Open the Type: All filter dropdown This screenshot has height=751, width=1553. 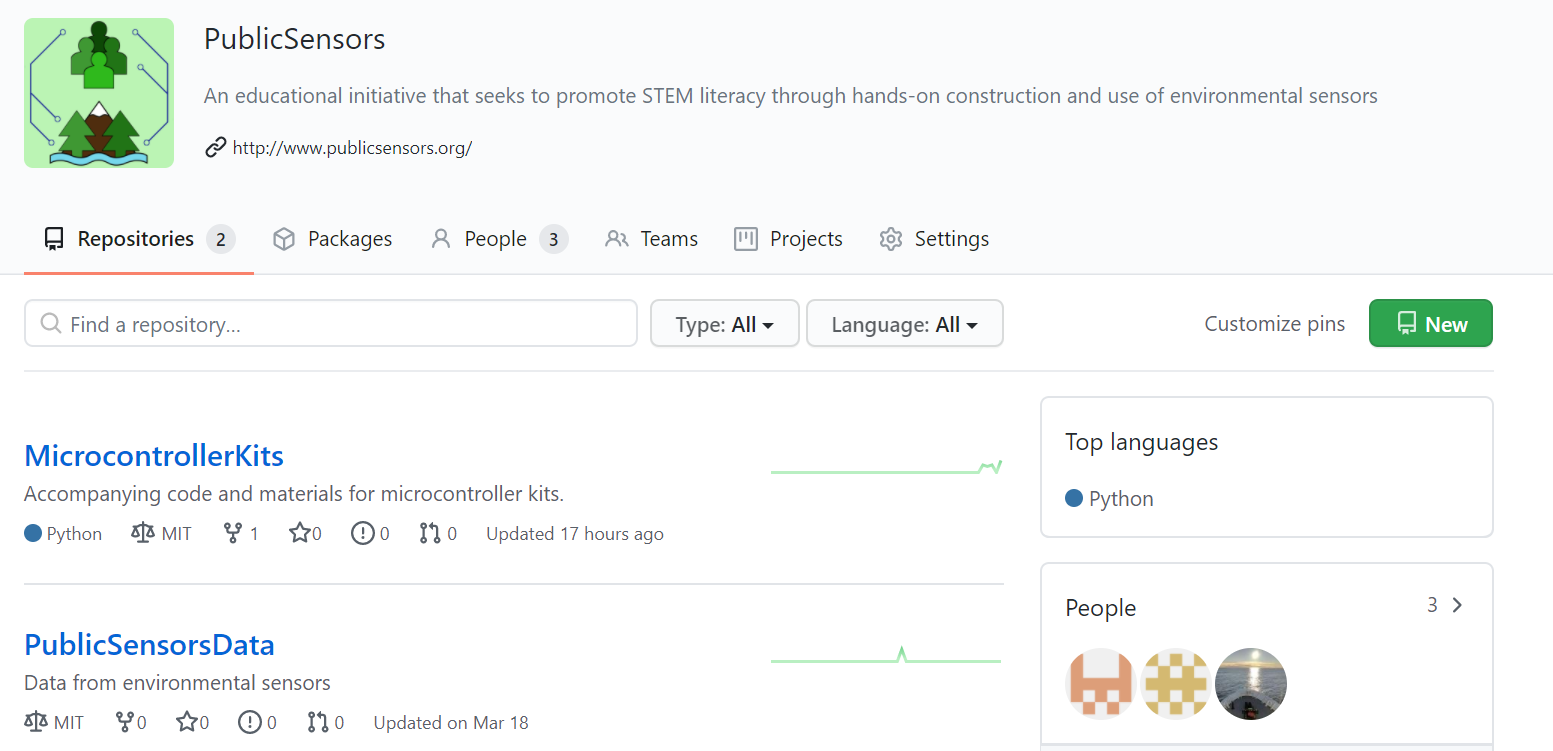724,323
